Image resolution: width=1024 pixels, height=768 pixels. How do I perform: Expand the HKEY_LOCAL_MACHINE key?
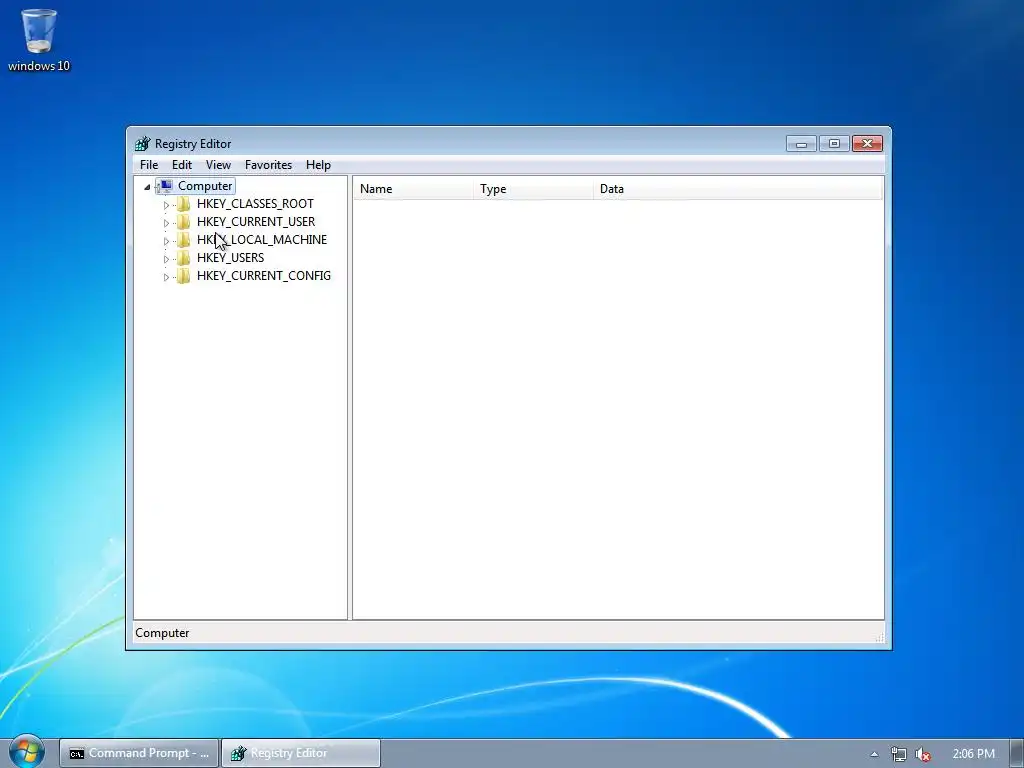pyautogui.click(x=166, y=241)
